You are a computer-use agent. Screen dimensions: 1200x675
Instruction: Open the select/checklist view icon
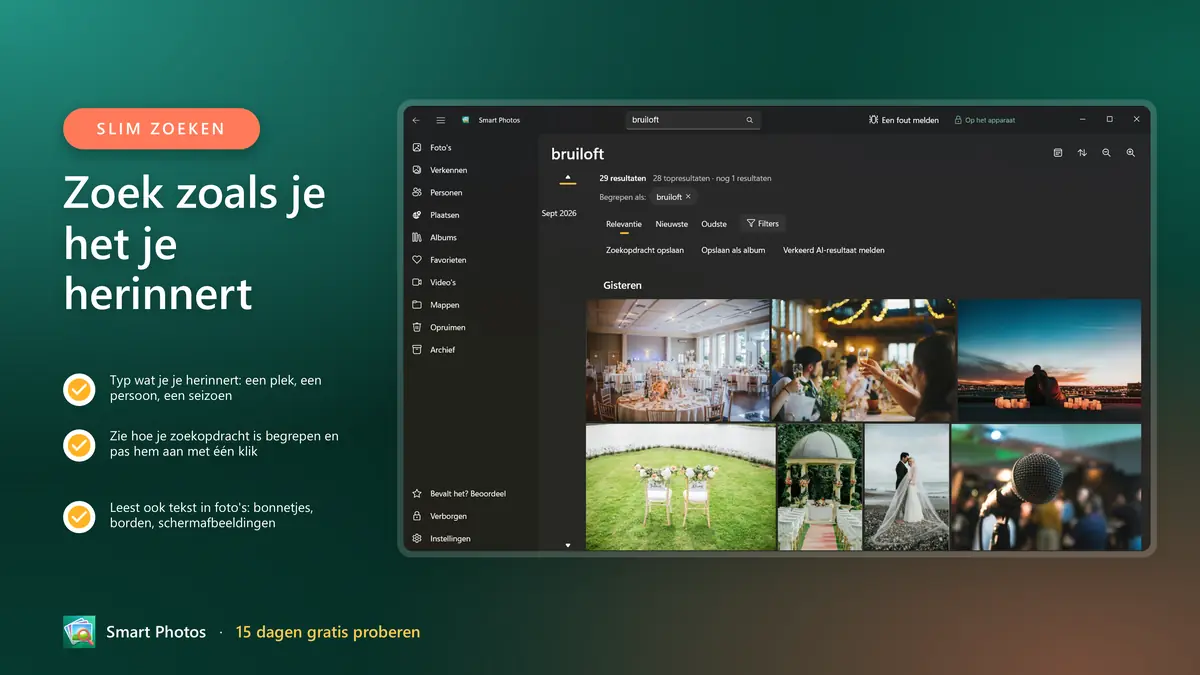pyautogui.click(x=1058, y=153)
